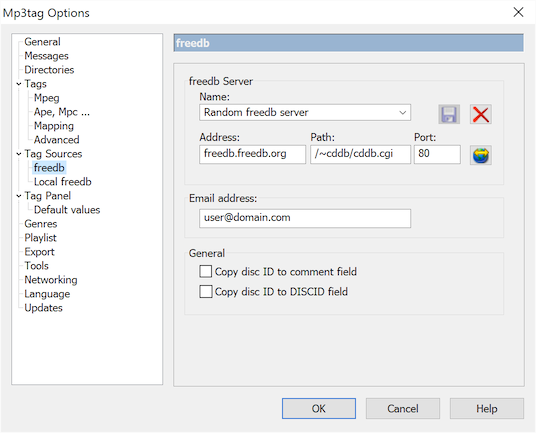
Task: Enable Copy disc ID to DISCID field
Action: click(205, 292)
